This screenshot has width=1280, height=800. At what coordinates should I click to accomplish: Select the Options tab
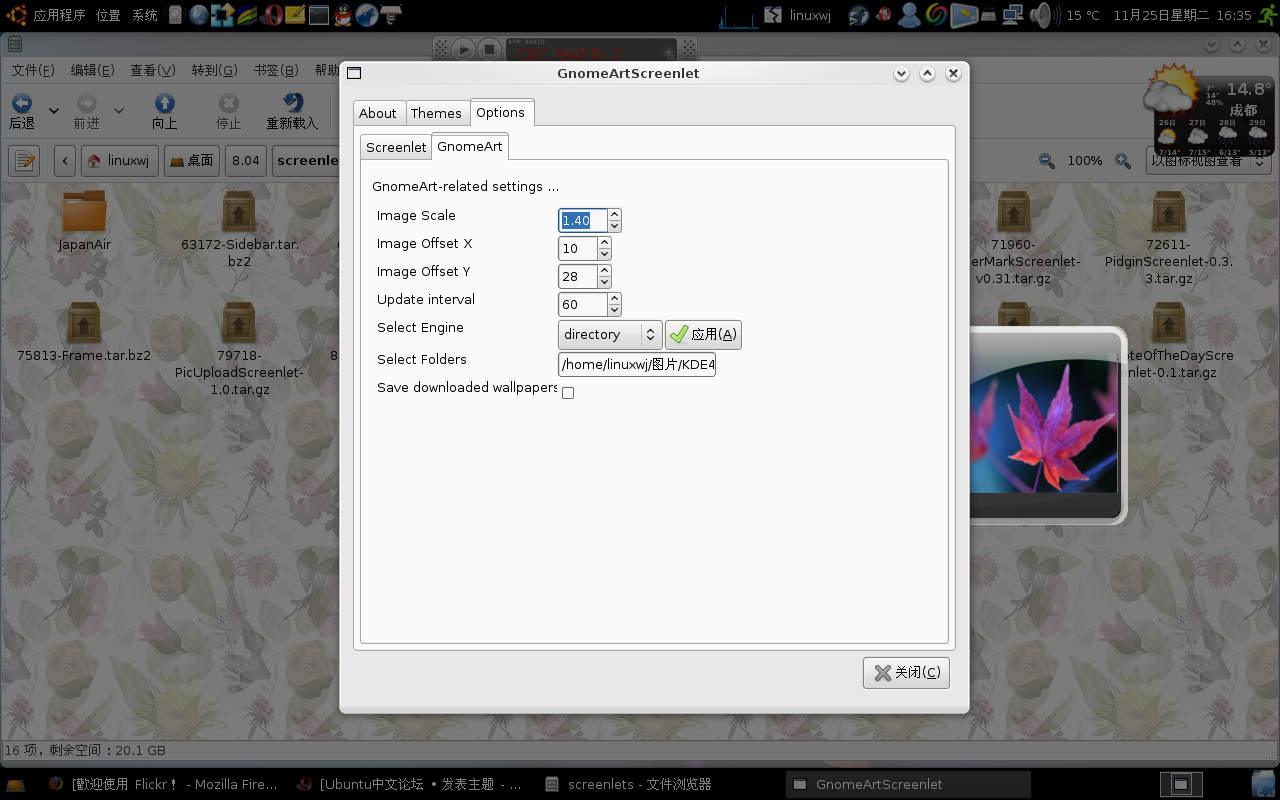click(x=501, y=112)
